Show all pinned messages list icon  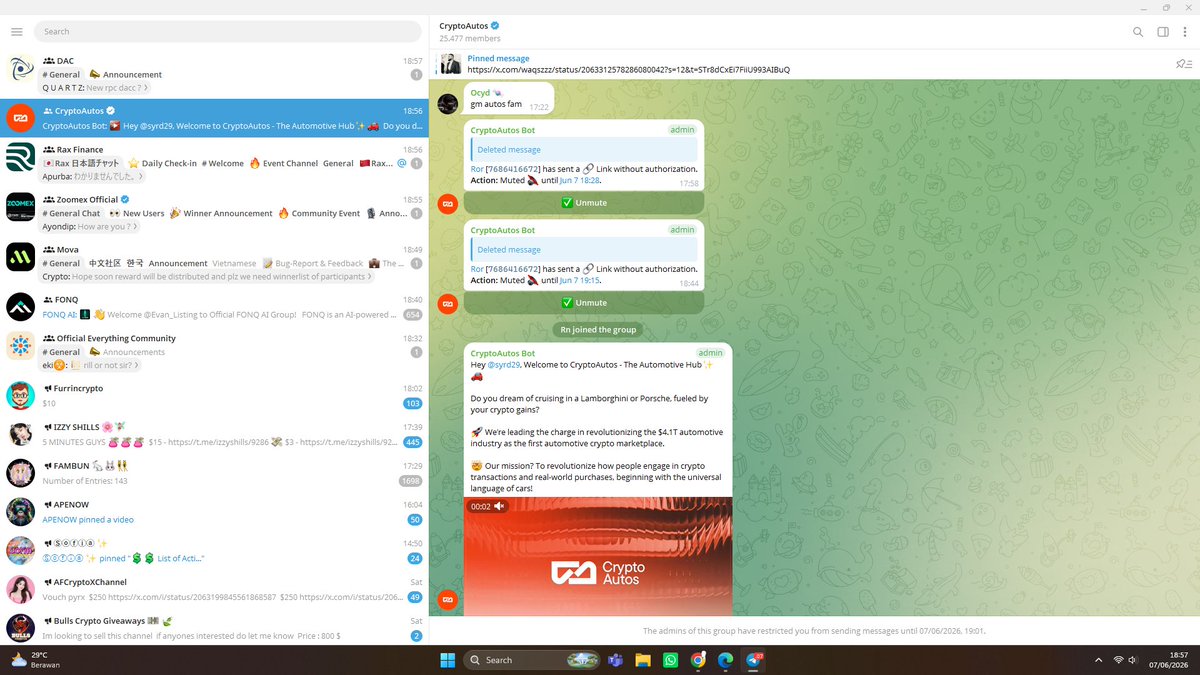pyautogui.click(x=1183, y=64)
